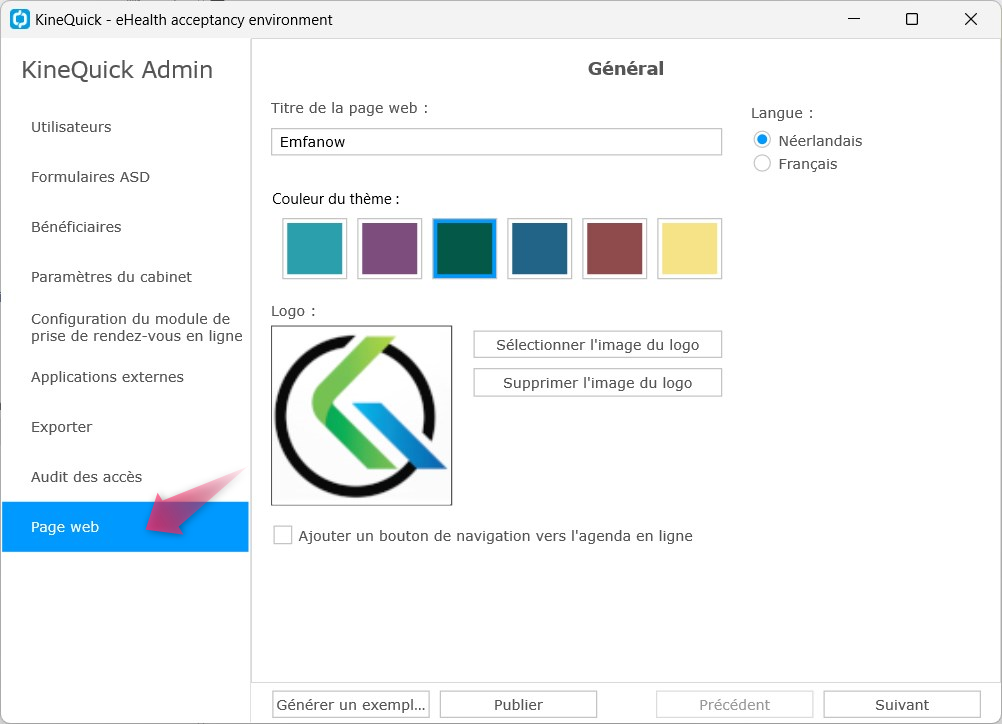Choose the blue theme color
This screenshot has width=1002, height=724.
[539, 249]
